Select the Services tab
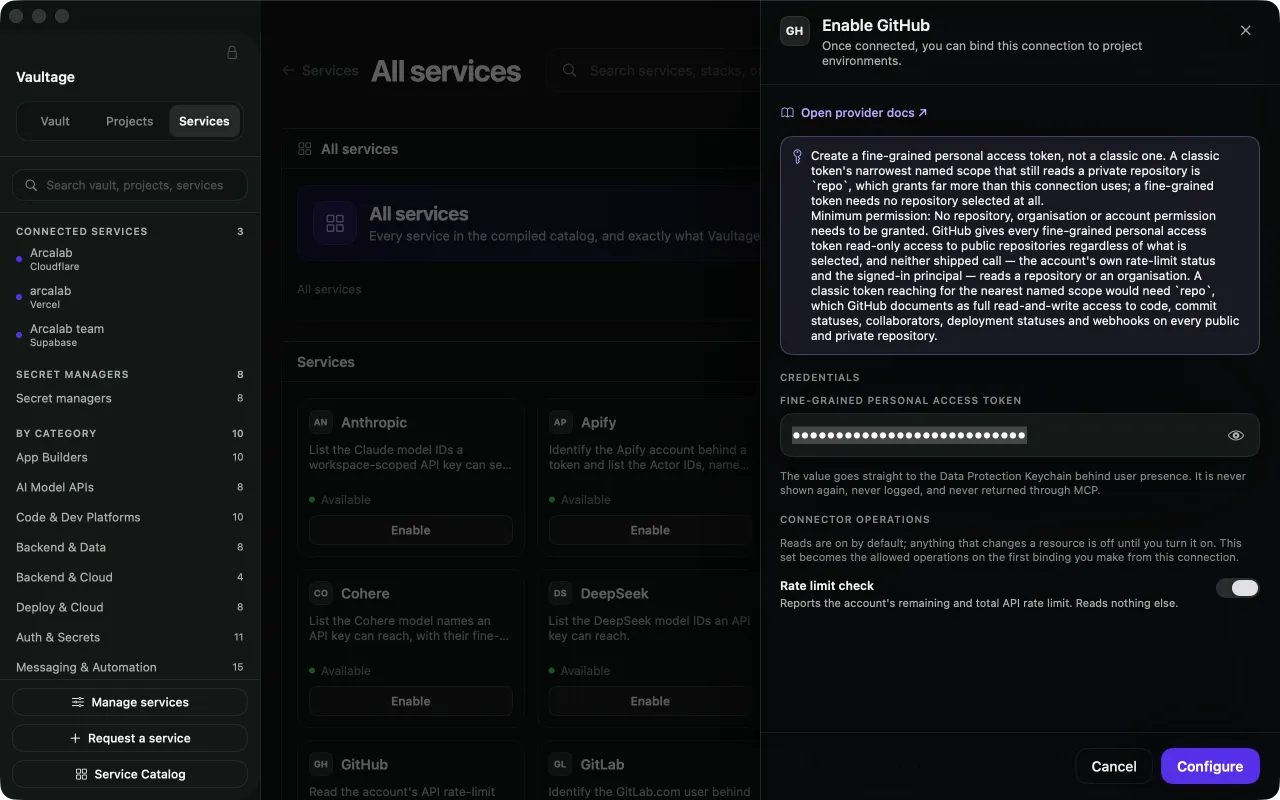1280x800 pixels. tap(204, 121)
